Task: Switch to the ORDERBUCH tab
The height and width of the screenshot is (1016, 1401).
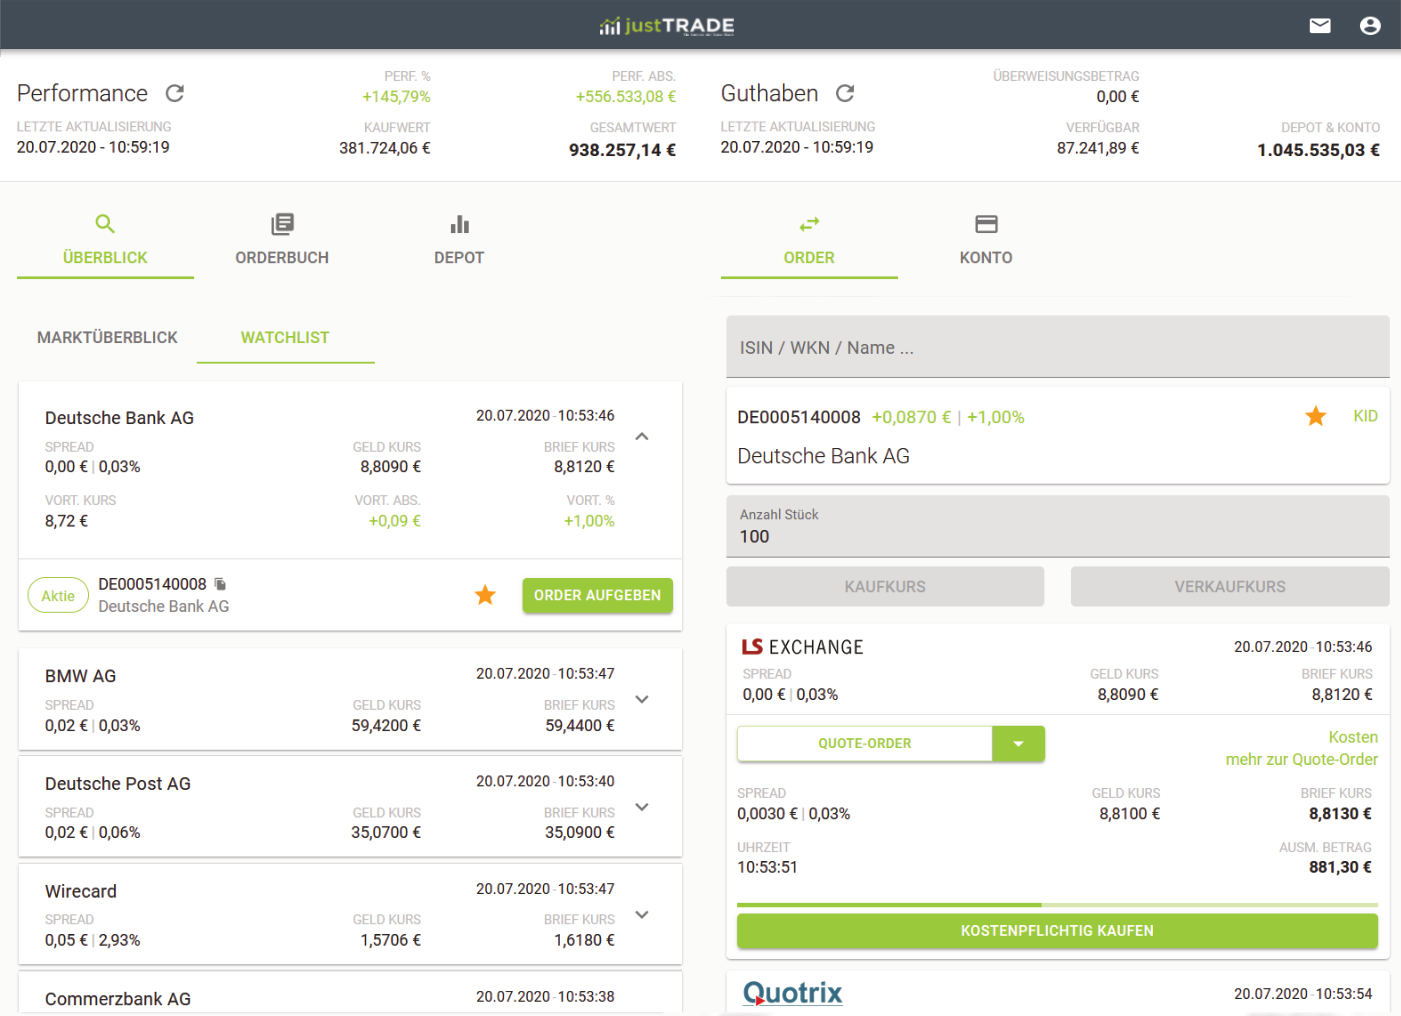Action: click(x=282, y=241)
